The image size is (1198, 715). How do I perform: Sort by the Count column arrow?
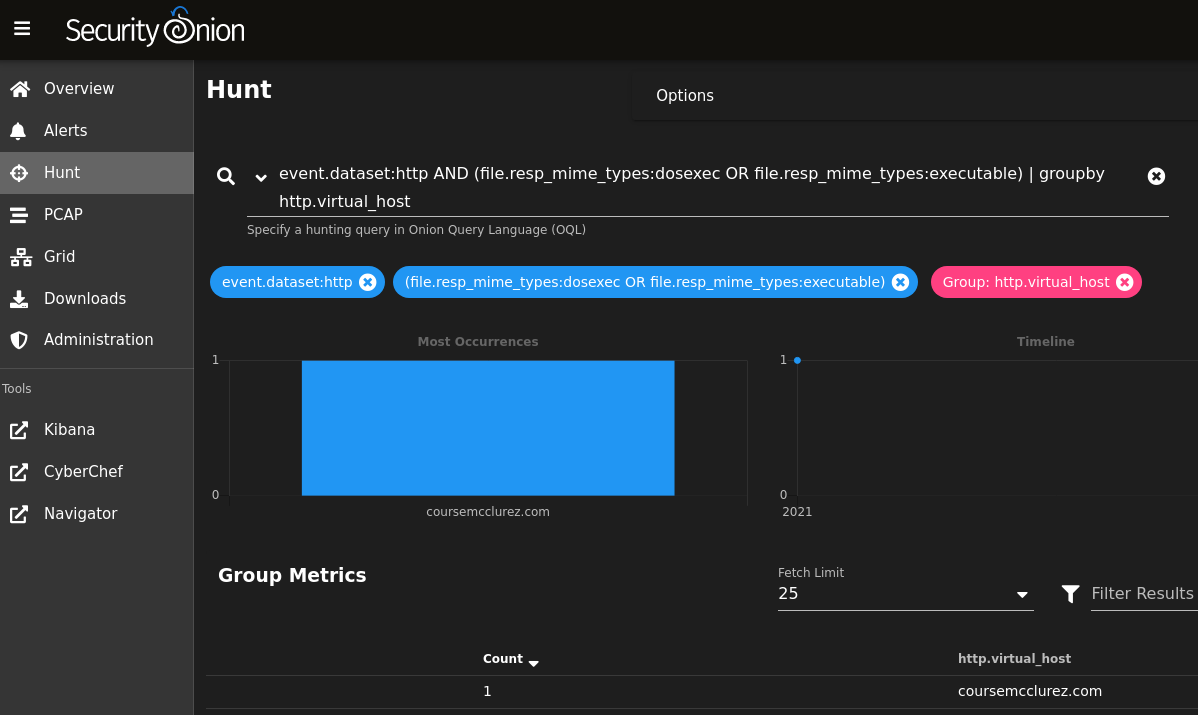[533, 662]
